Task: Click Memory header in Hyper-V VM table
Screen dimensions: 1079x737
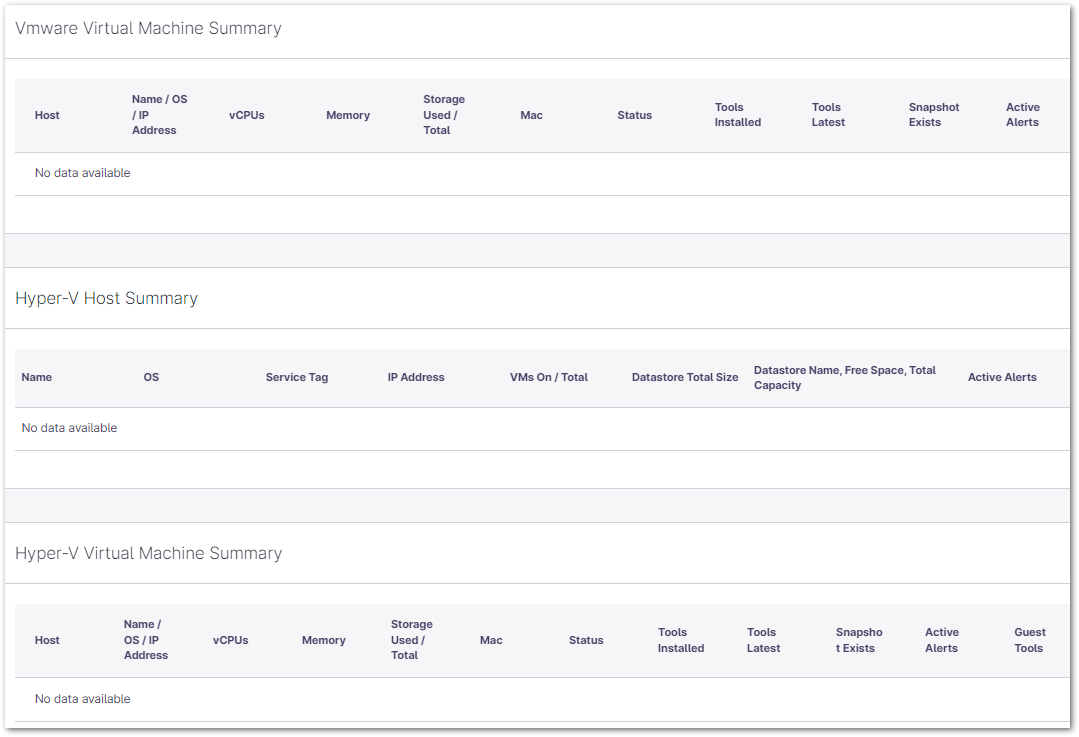Action: 323,640
